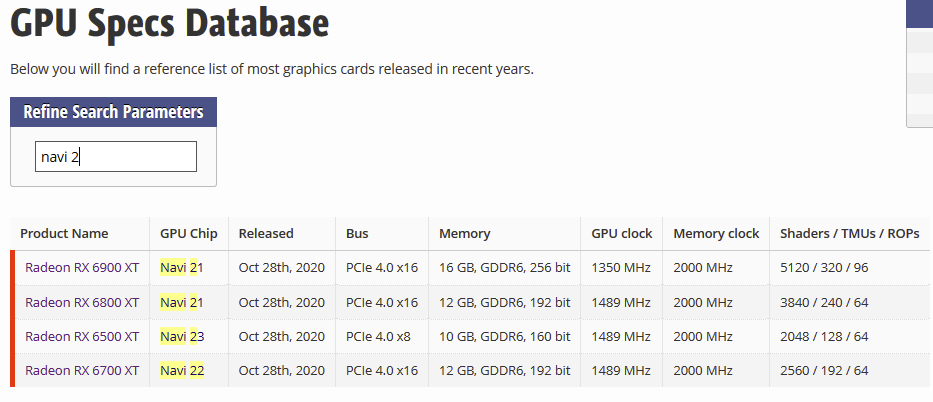Click the Shaders / TMUs / ROPs header
Image resolution: width=933 pixels, height=402 pixels.
(850, 234)
